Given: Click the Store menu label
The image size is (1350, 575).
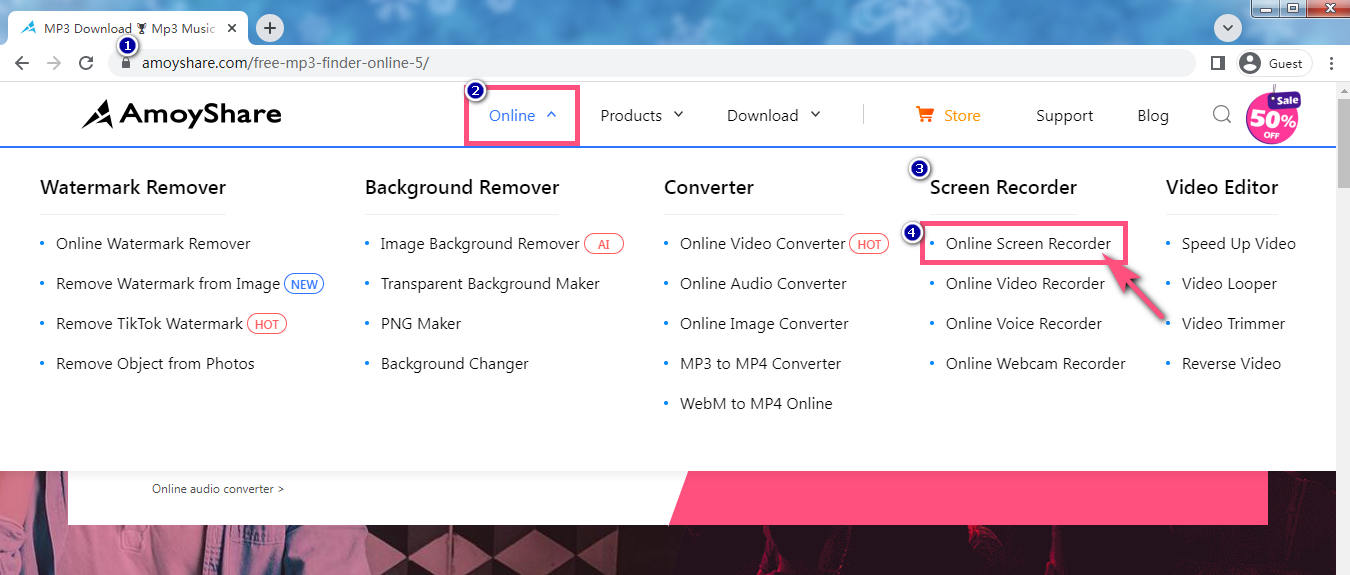Looking at the screenshot, I should (962, 115).
